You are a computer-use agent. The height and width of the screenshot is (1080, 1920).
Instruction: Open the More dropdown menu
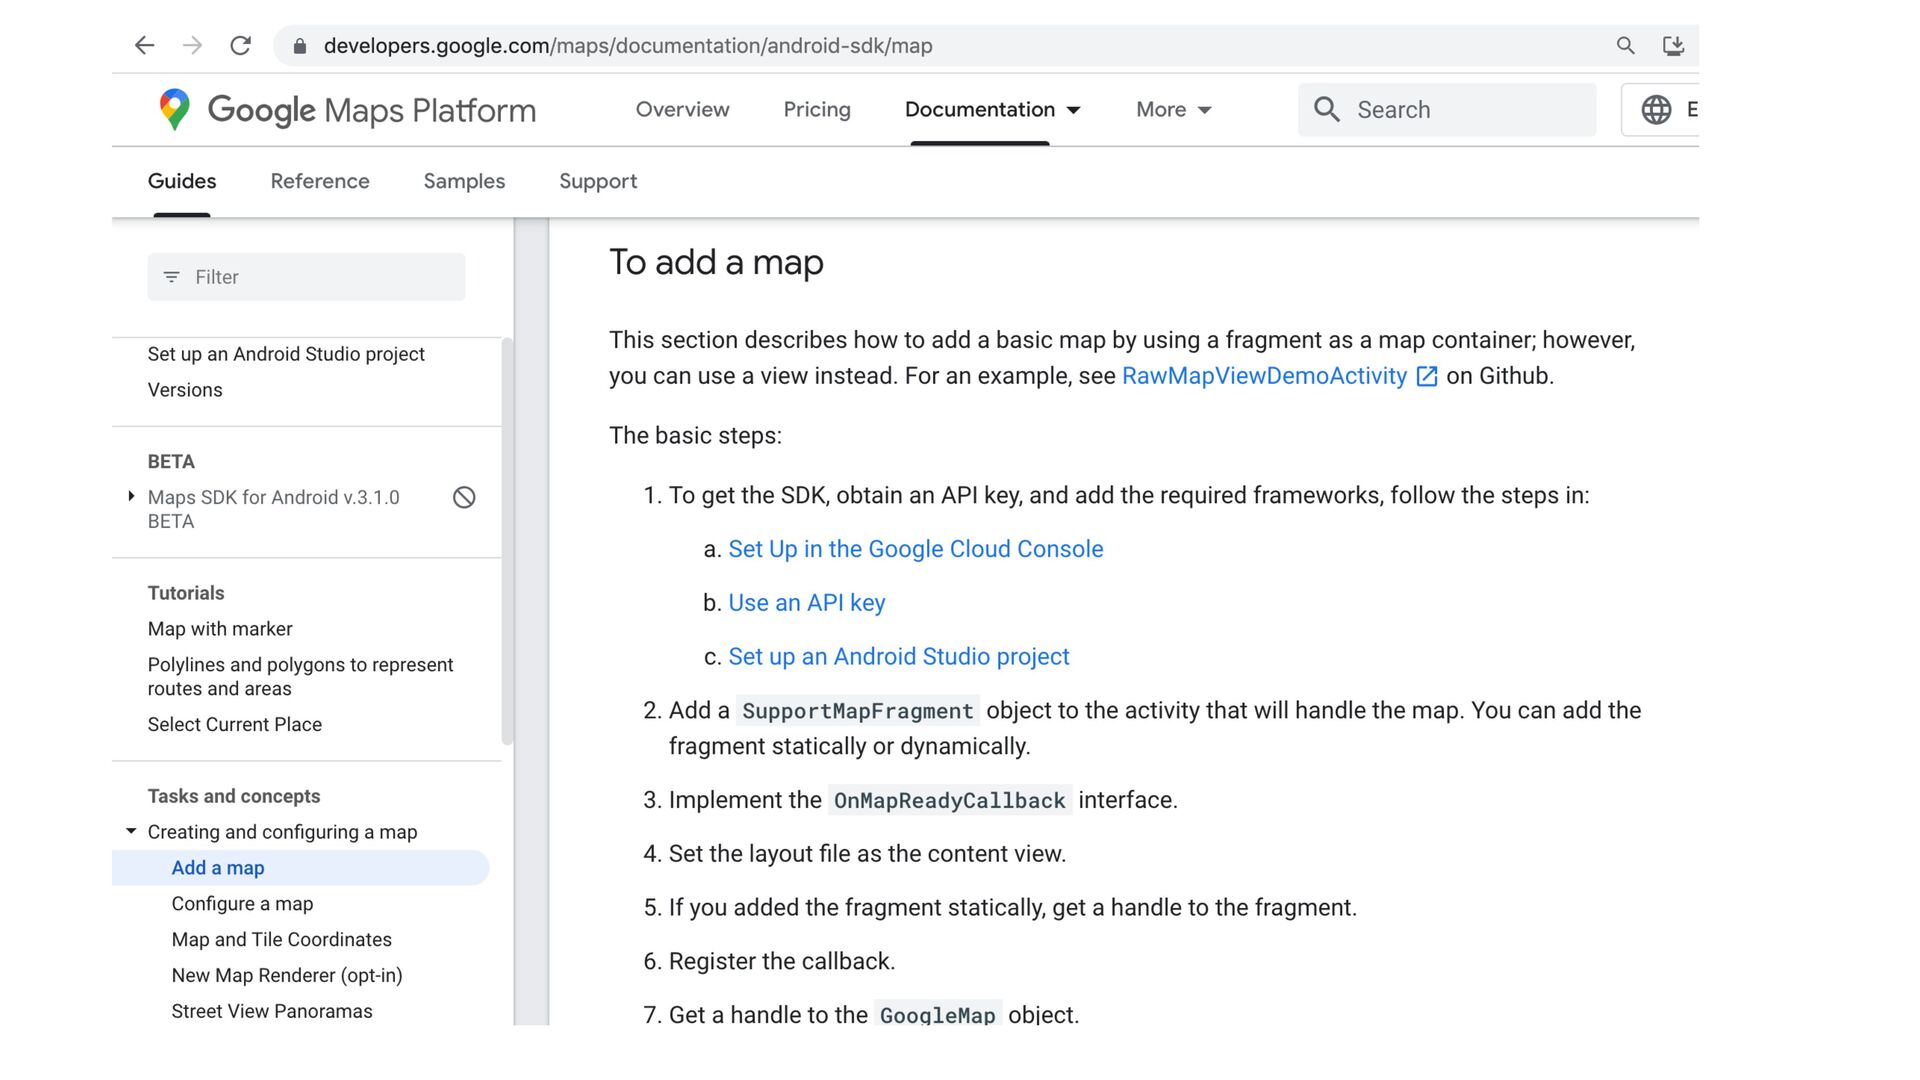pos(1173,110)
